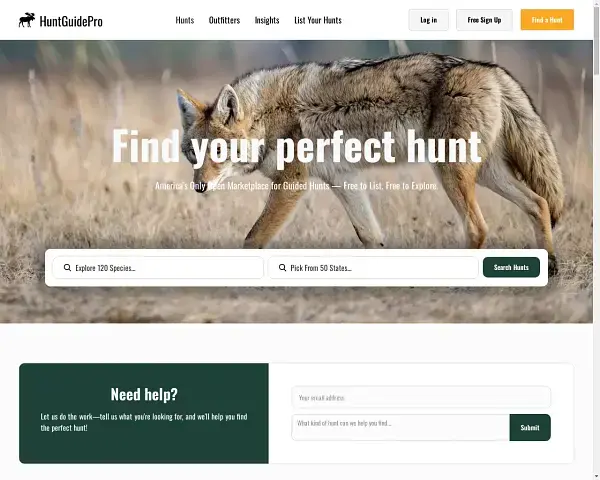
Task: Select List Your Hunts in navigation
Action: point(318,20)
